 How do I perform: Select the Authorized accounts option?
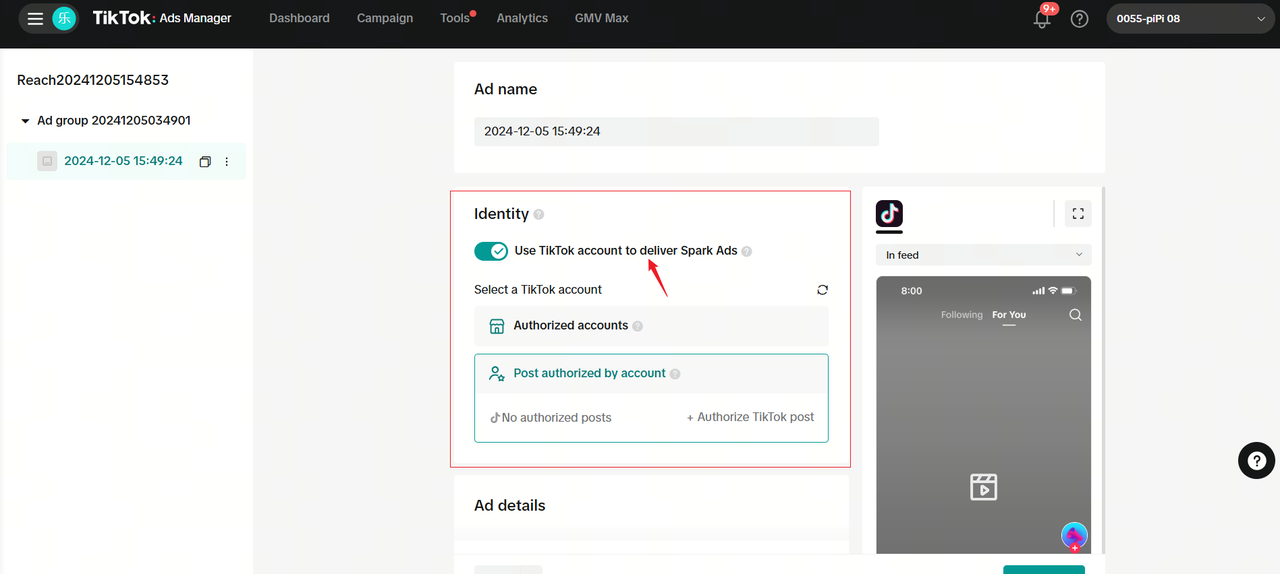pos(651,326)
